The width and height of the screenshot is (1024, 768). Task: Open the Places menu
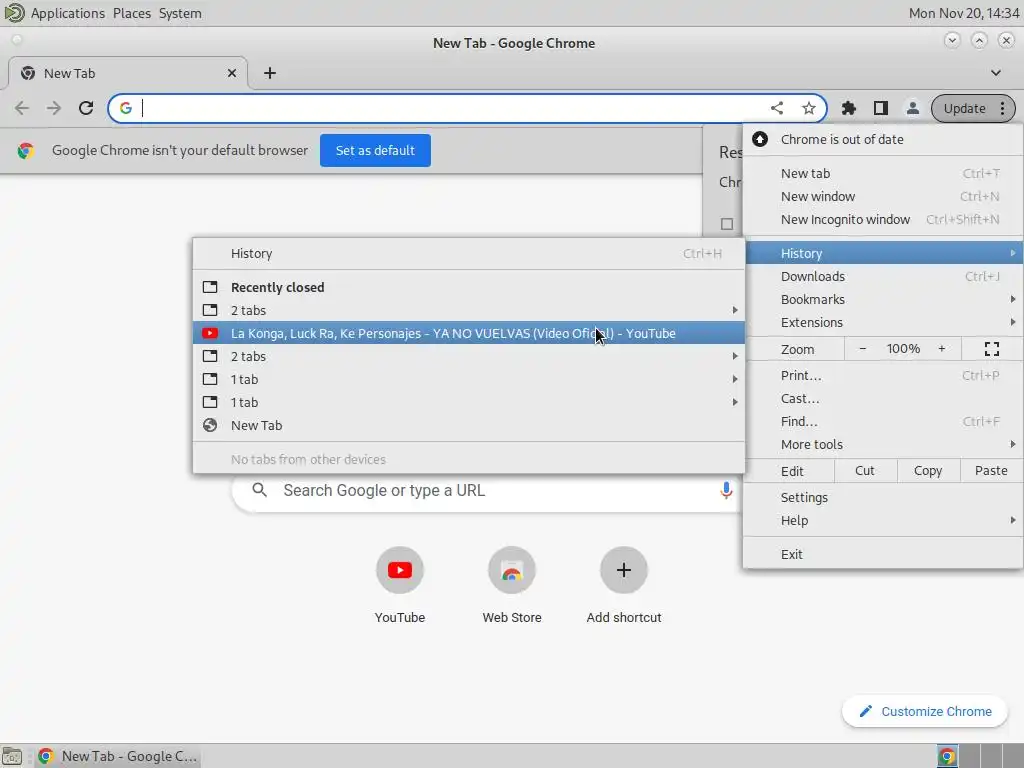click(132, 13)
